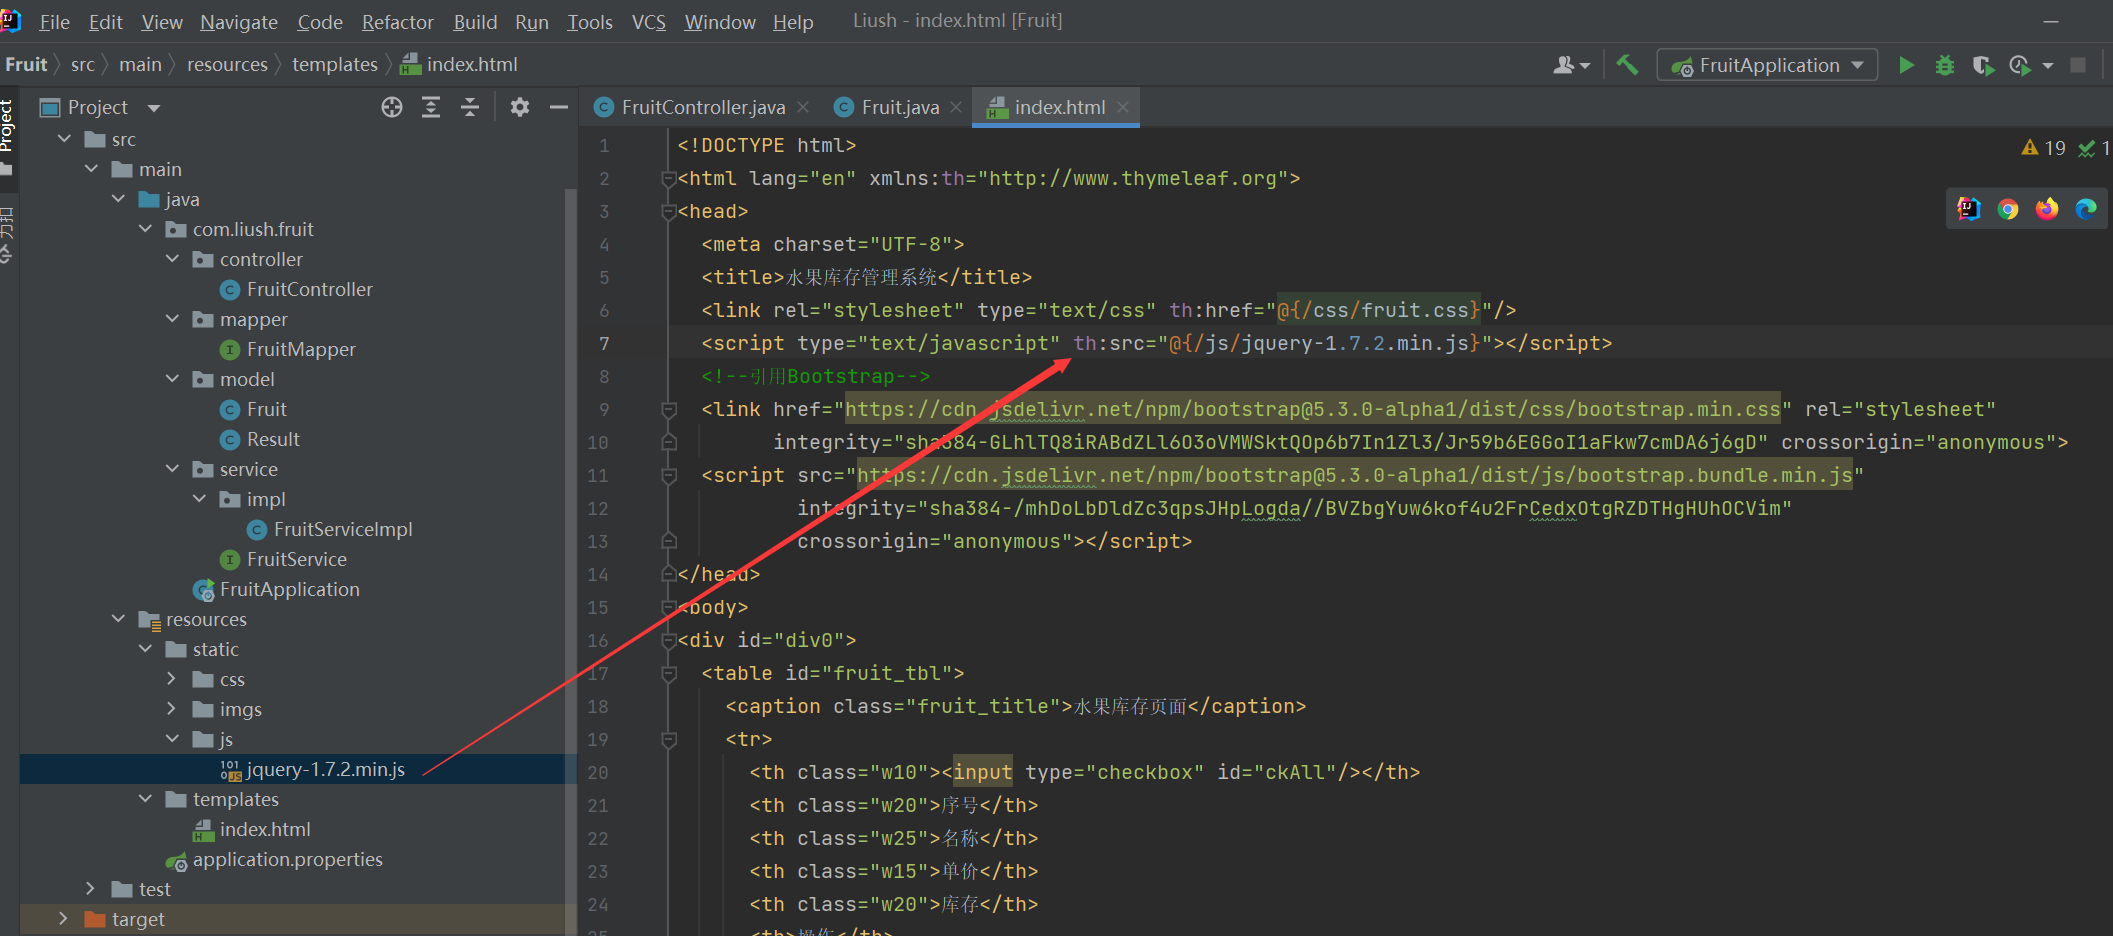Click the inspection warnings indicator showing 19

point(2042,147)
